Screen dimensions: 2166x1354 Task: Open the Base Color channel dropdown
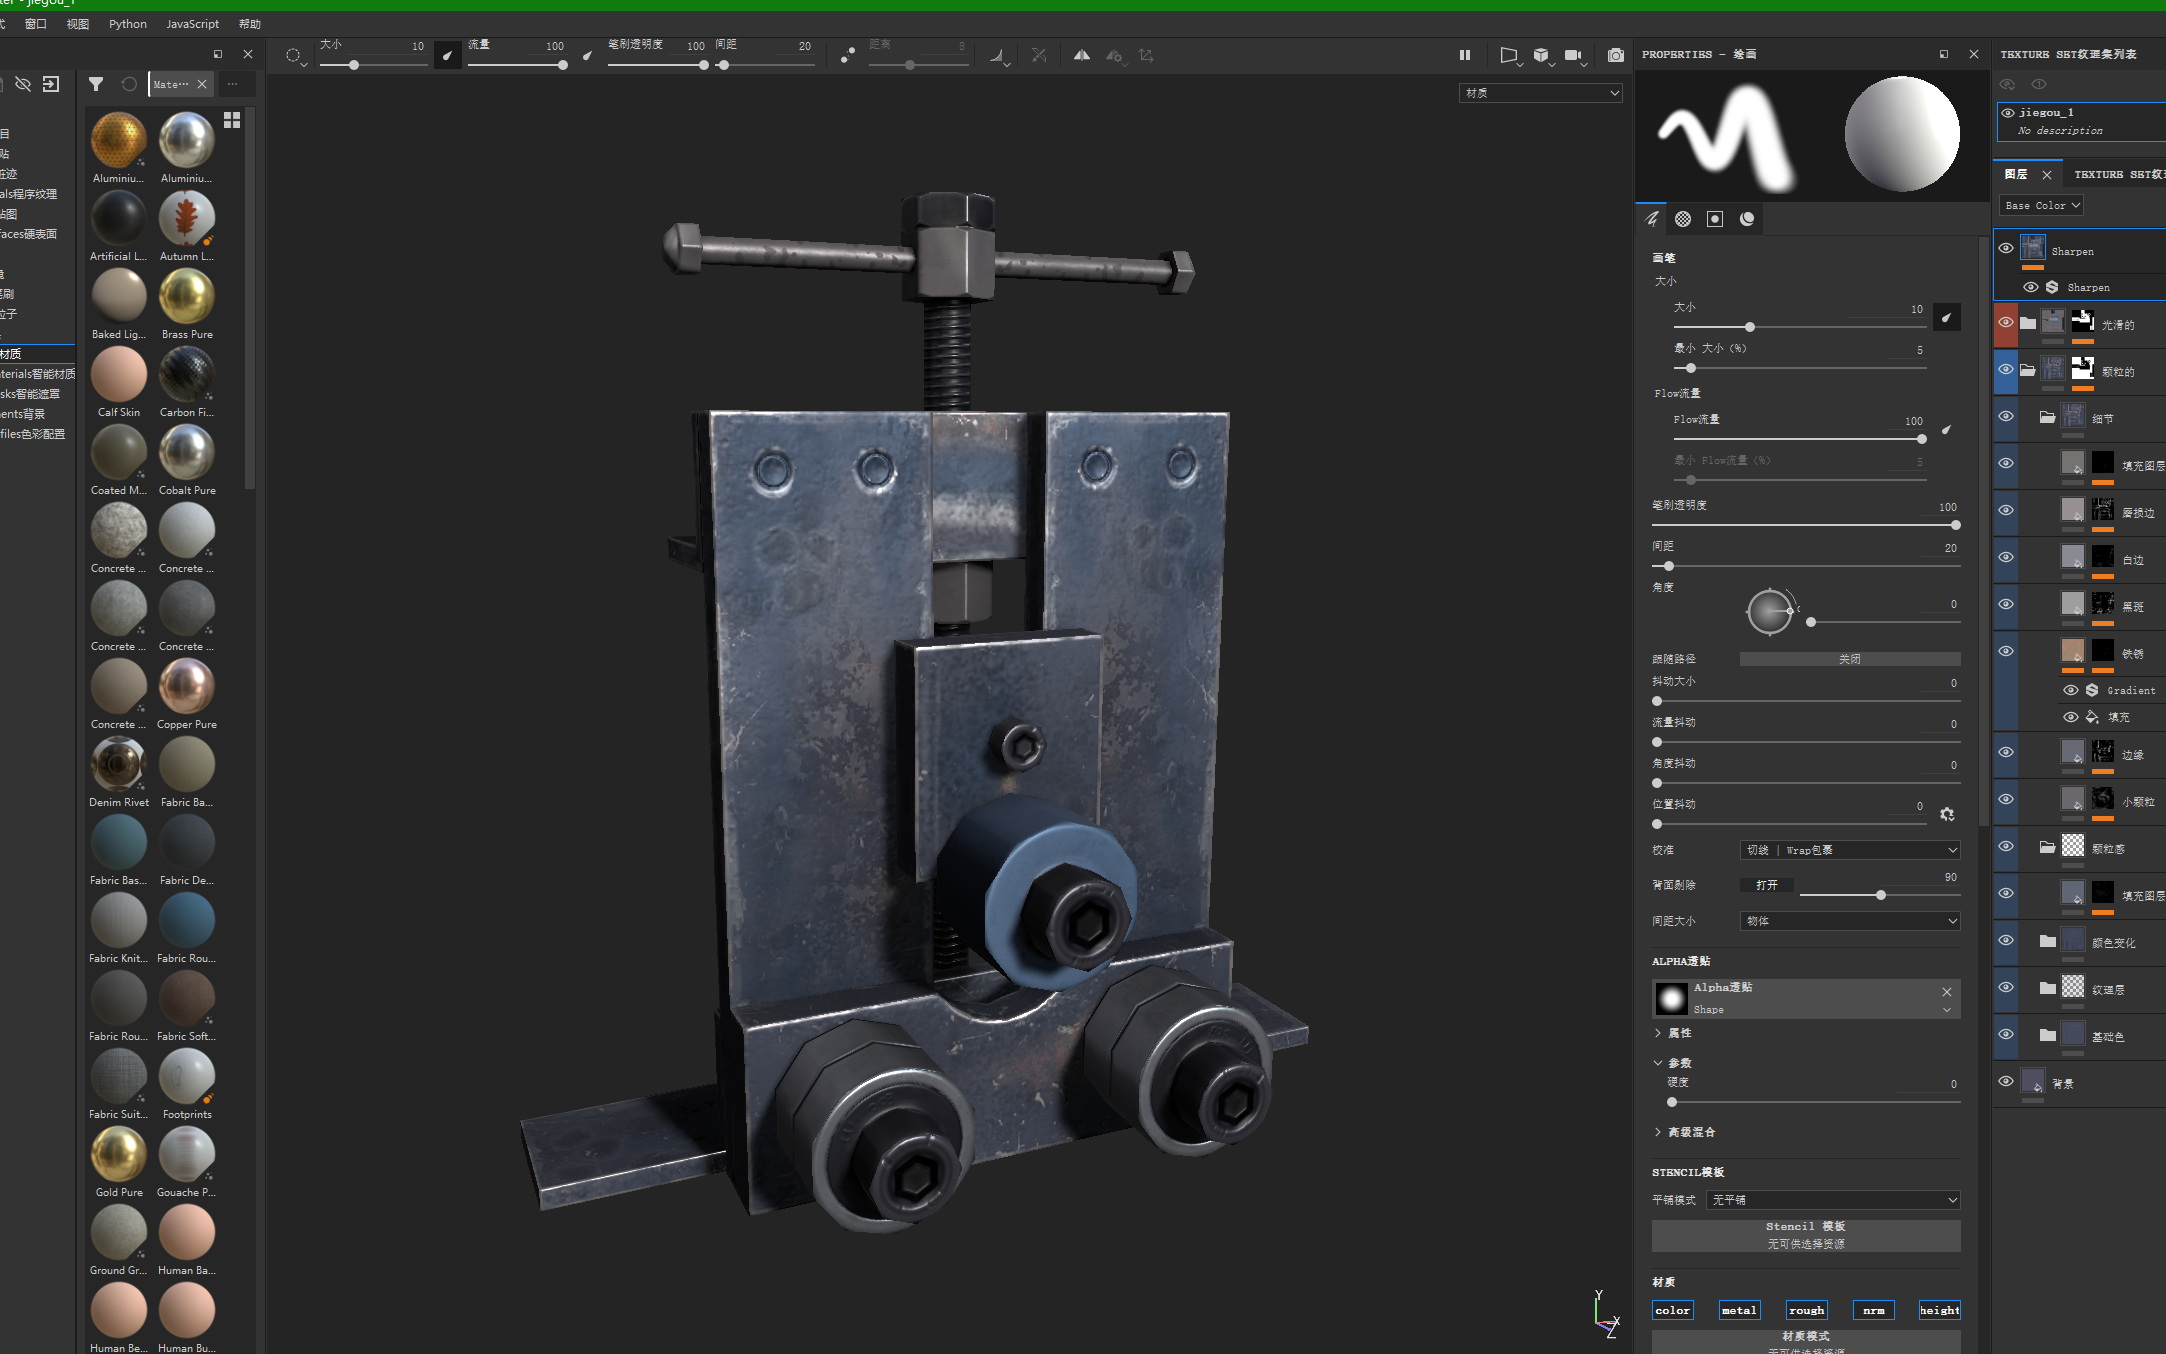(2041, 205)
